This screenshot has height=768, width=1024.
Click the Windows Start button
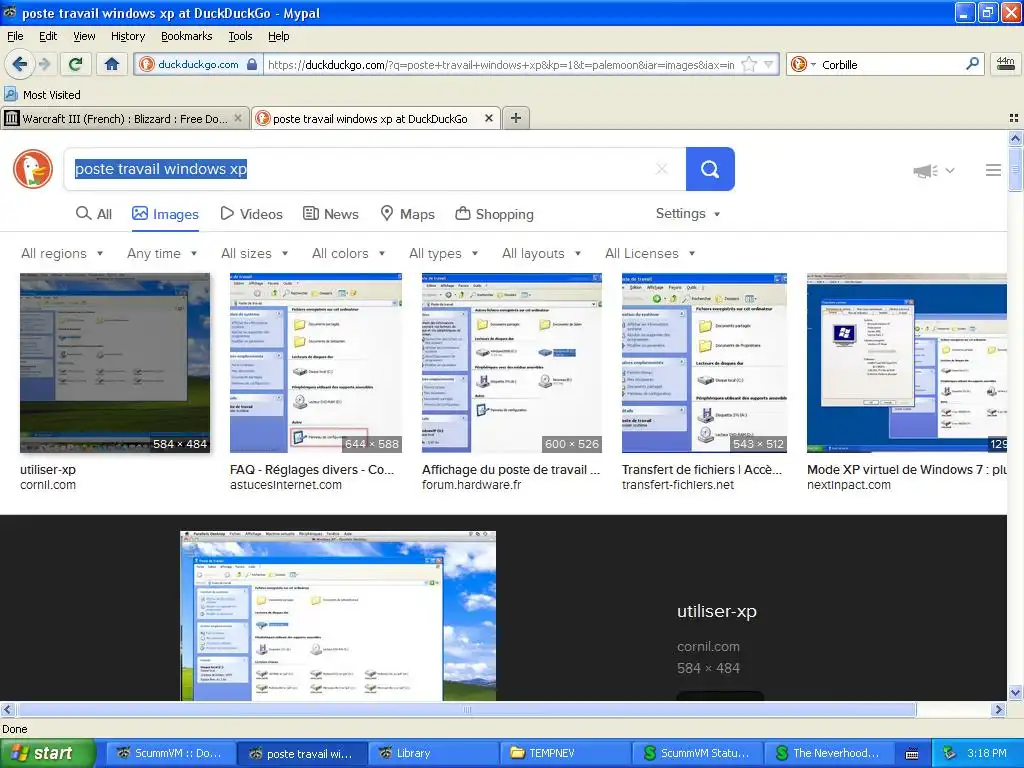[x=48, y=753]
